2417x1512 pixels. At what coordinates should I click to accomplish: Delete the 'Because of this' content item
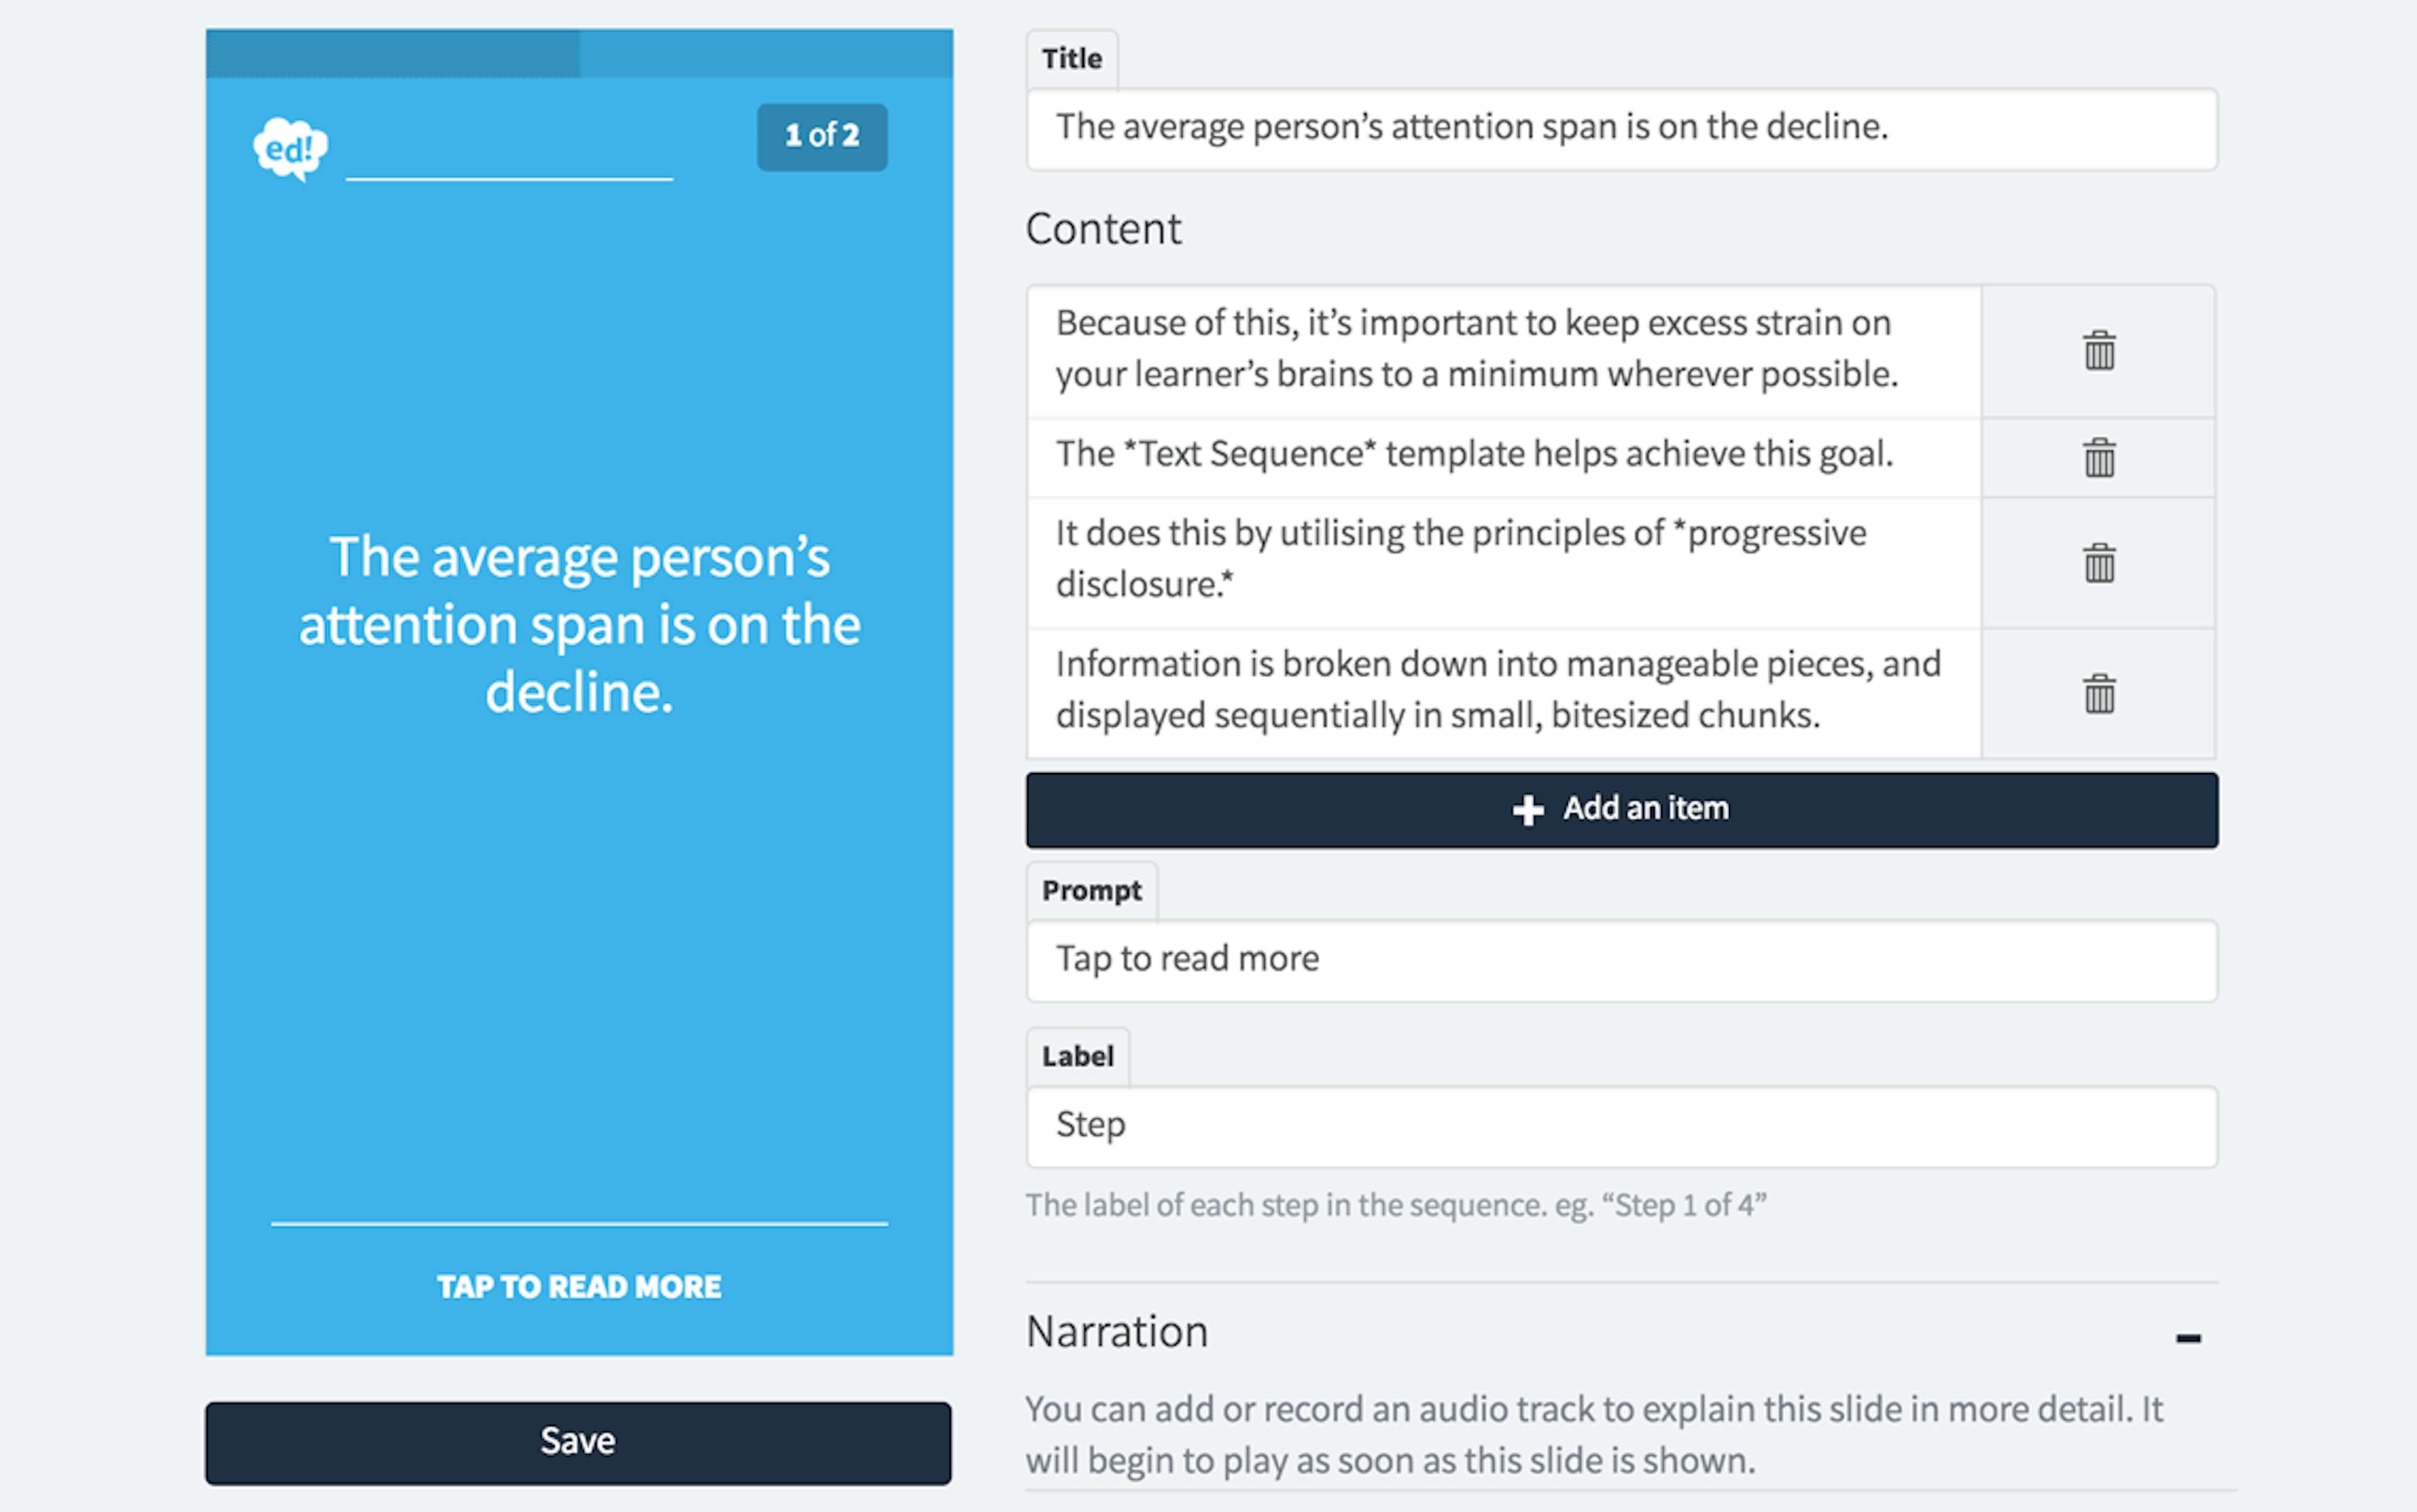click(2098, 351)
